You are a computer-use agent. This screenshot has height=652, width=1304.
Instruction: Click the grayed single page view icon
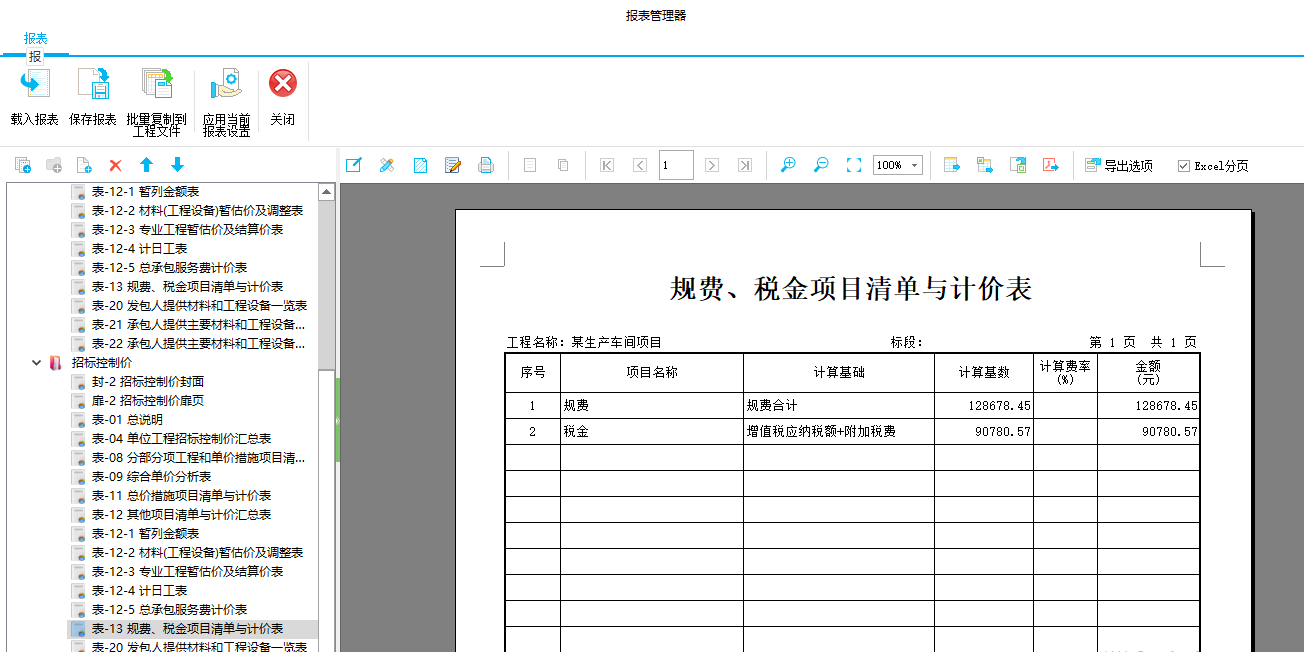pyautogui.click(x=530, y=165)
